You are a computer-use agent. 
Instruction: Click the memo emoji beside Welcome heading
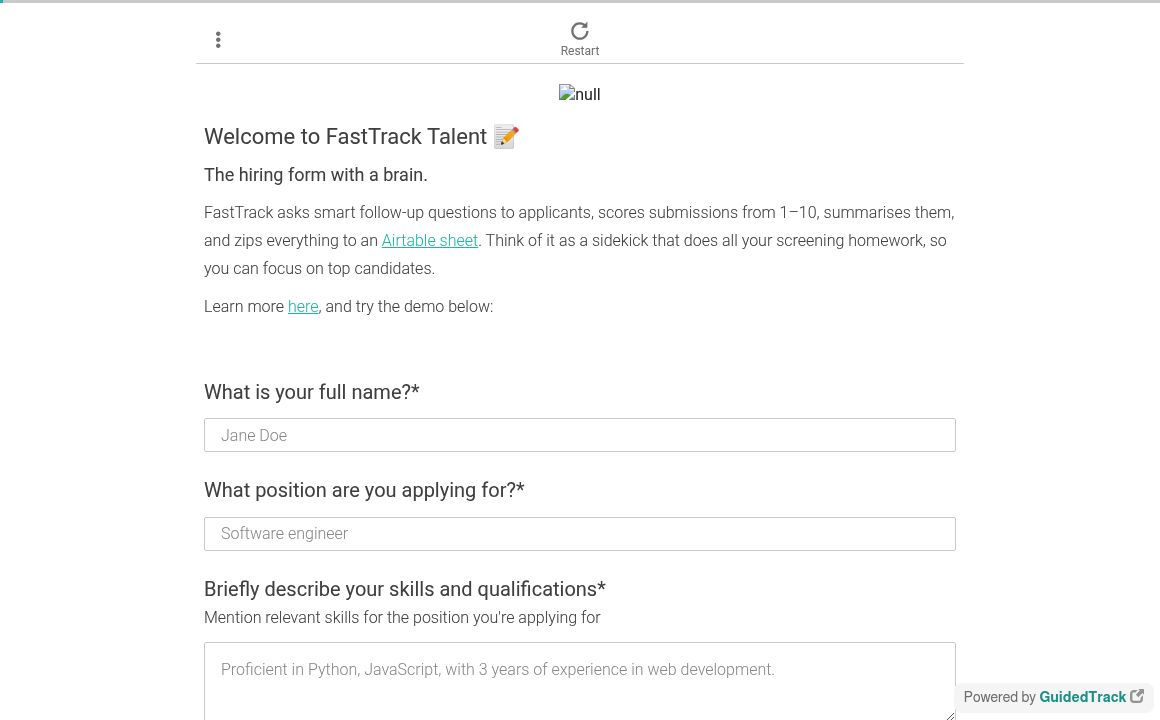tap(506, 137)
